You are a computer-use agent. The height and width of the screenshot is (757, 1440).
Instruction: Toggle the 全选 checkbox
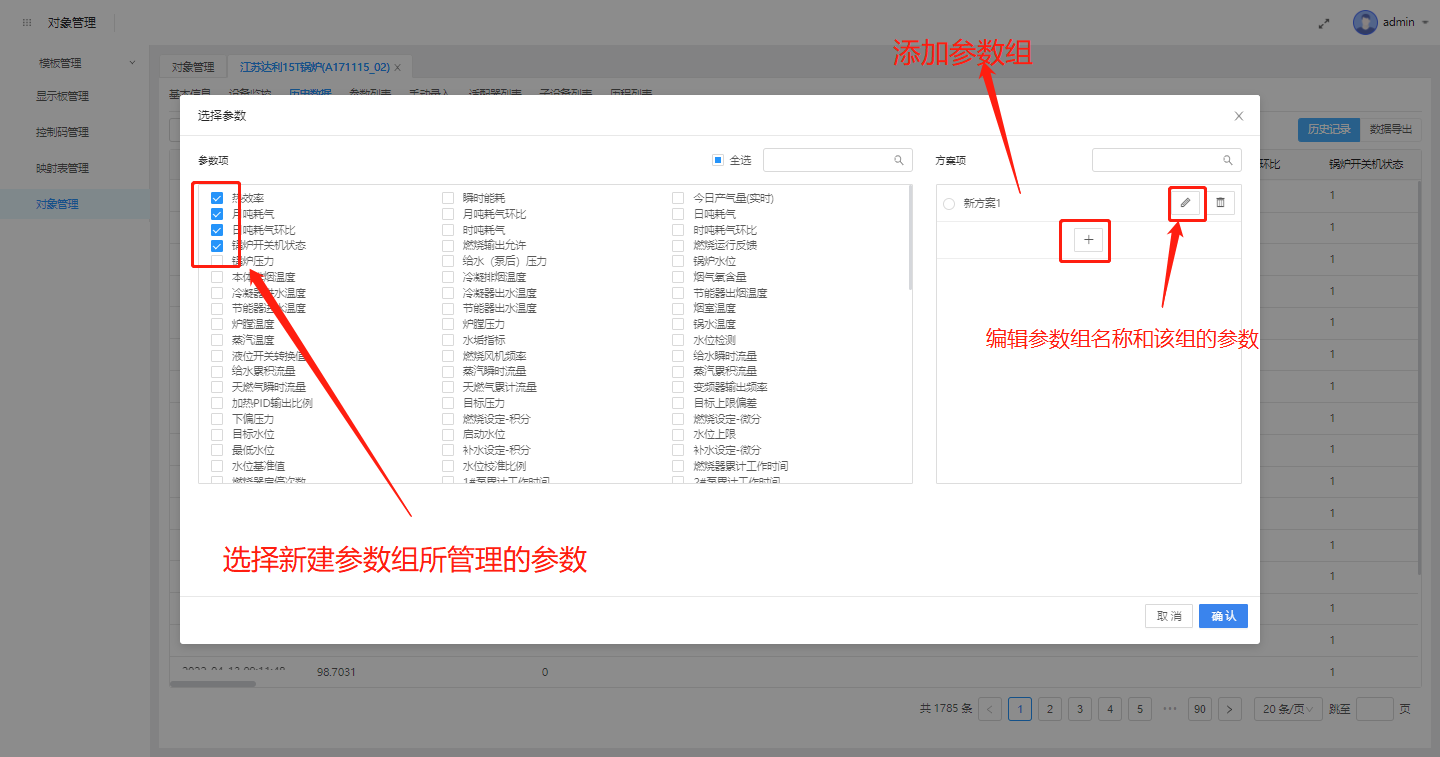click(x=718, y=160)
